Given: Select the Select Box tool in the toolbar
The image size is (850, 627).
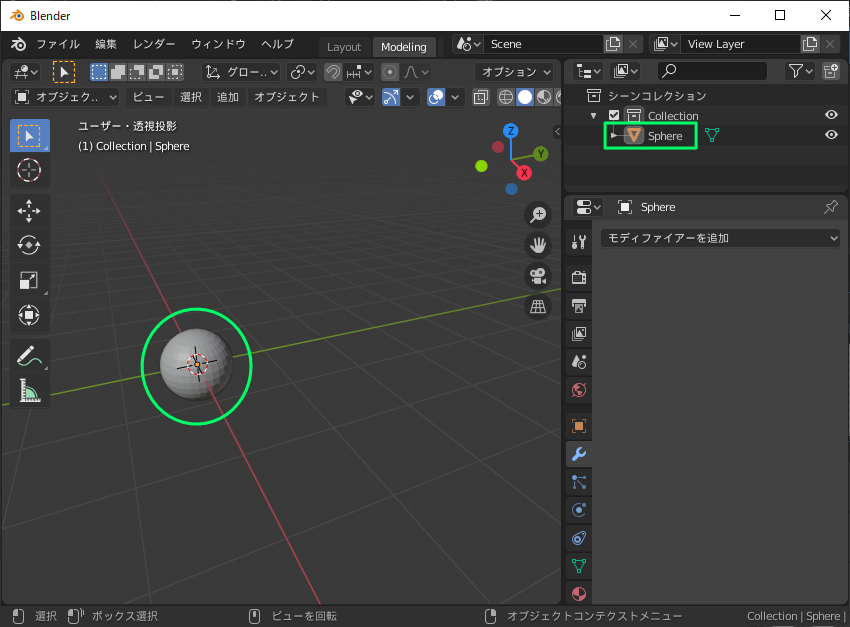Looking at the screenshot, I should coord(30,135).
